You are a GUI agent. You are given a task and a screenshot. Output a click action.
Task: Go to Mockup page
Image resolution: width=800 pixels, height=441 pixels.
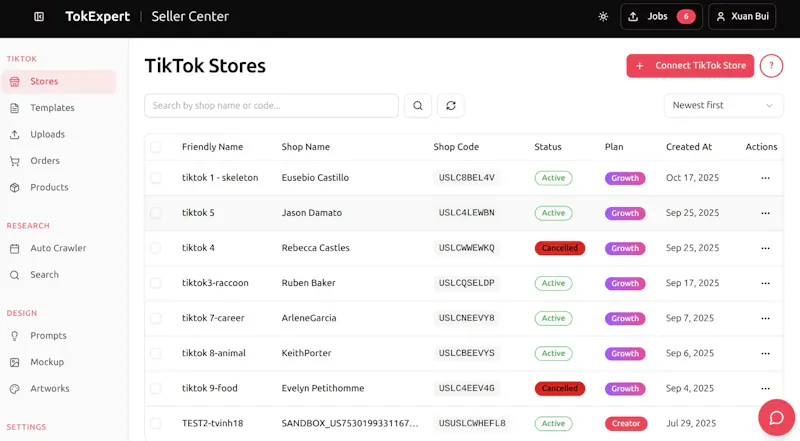(x=59, y=362)
